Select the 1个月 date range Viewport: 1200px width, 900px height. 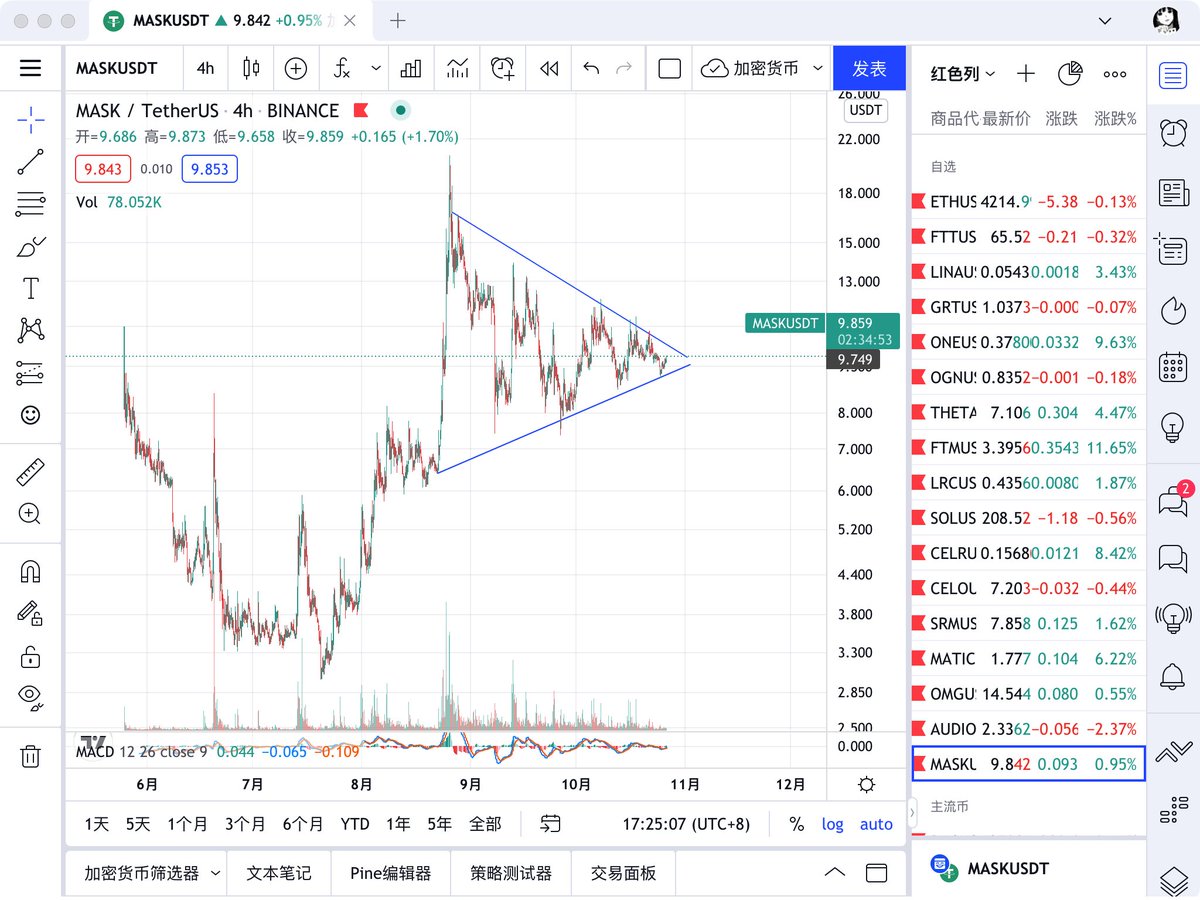pos(187,824)
